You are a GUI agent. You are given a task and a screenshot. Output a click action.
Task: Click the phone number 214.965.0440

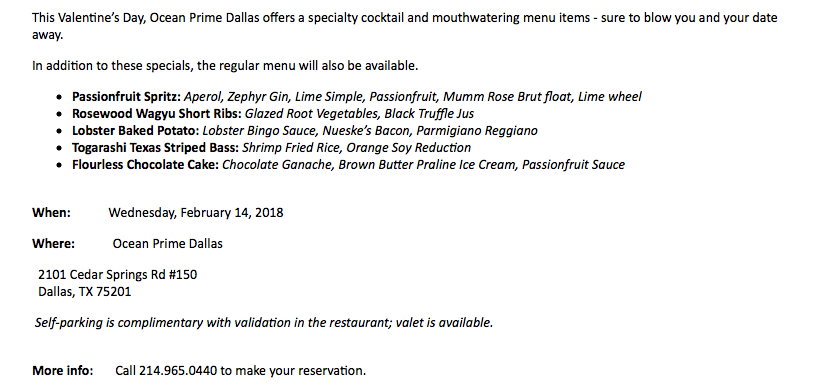(x=178, y=371)
